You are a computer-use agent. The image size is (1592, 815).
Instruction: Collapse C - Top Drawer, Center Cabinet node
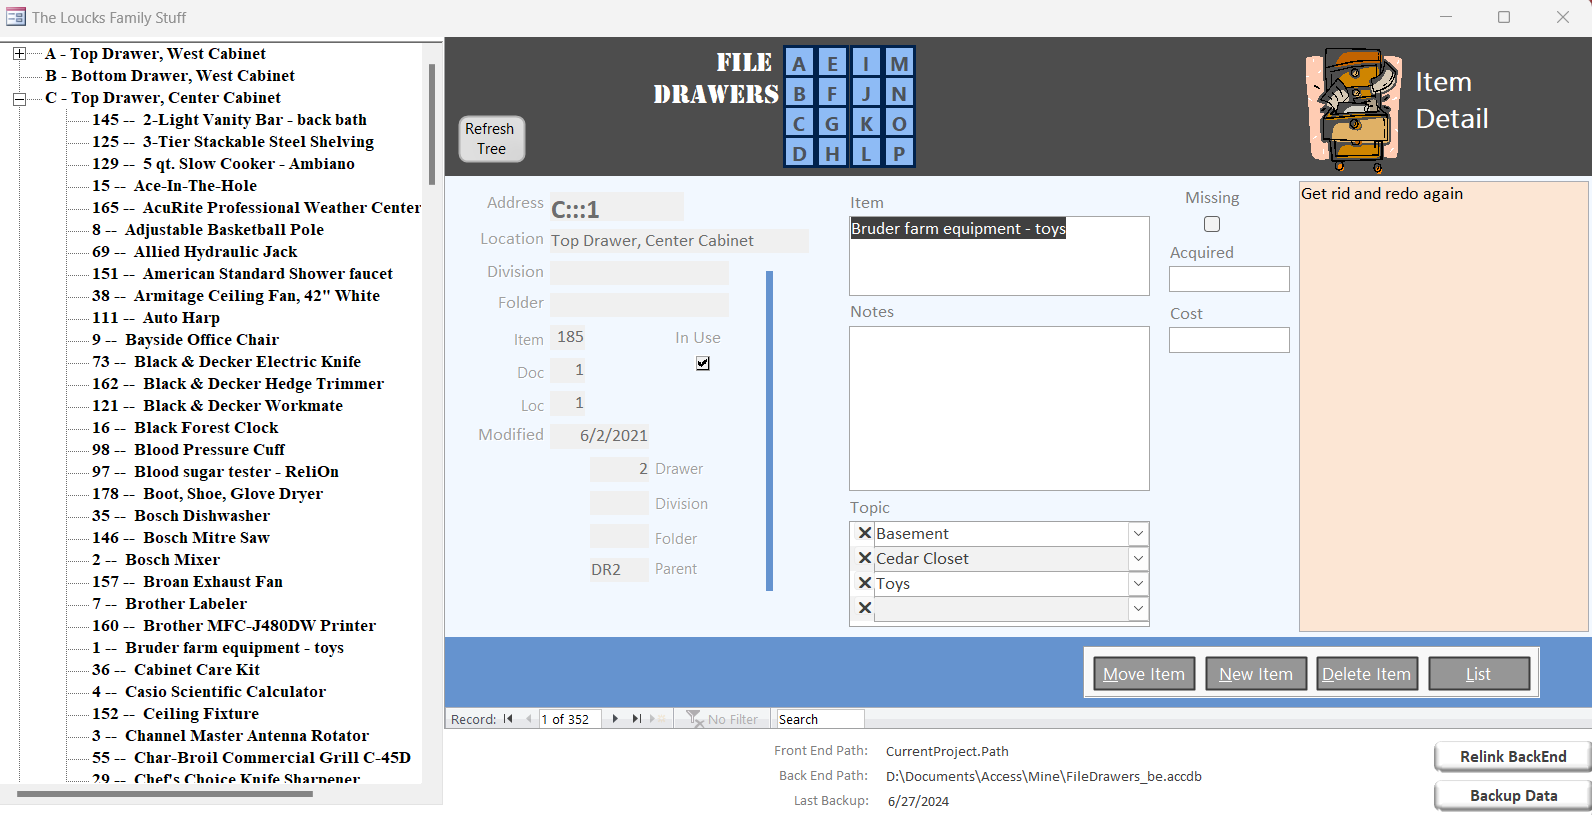pos(19,98)
